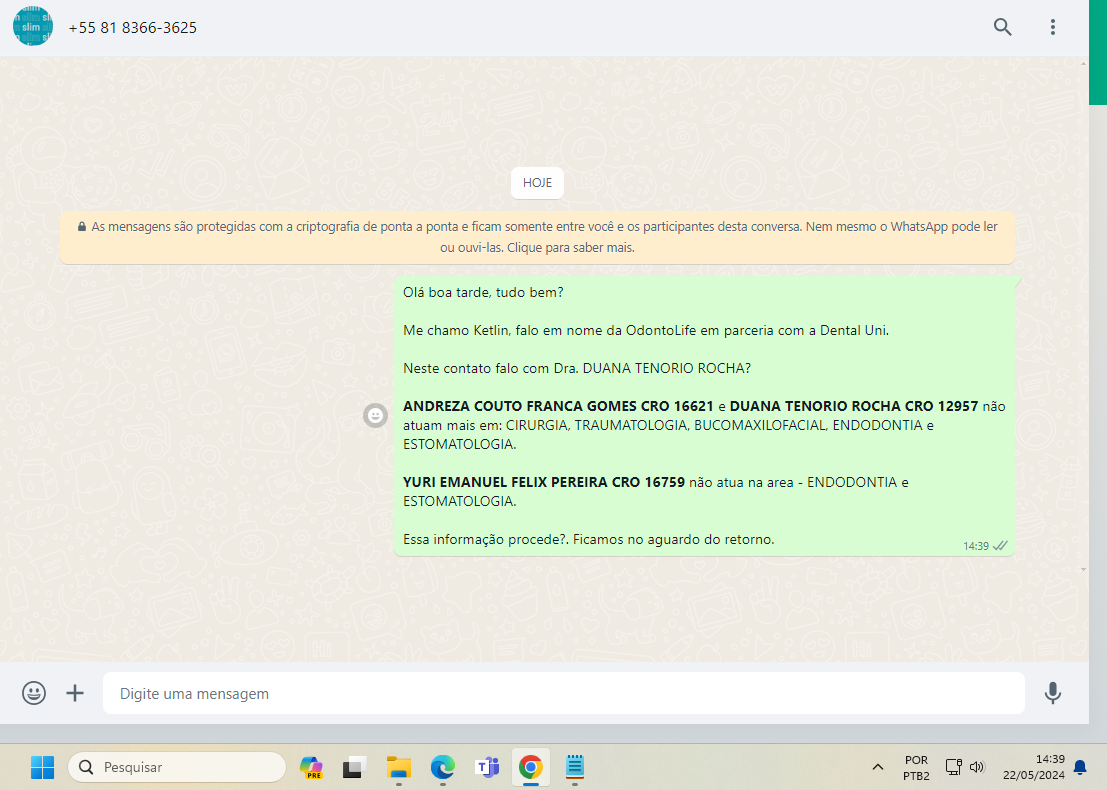Click the Pesquisar taskbar search box
The width and height of the screenshot is (1107, 790).
(x=177, y=767)
